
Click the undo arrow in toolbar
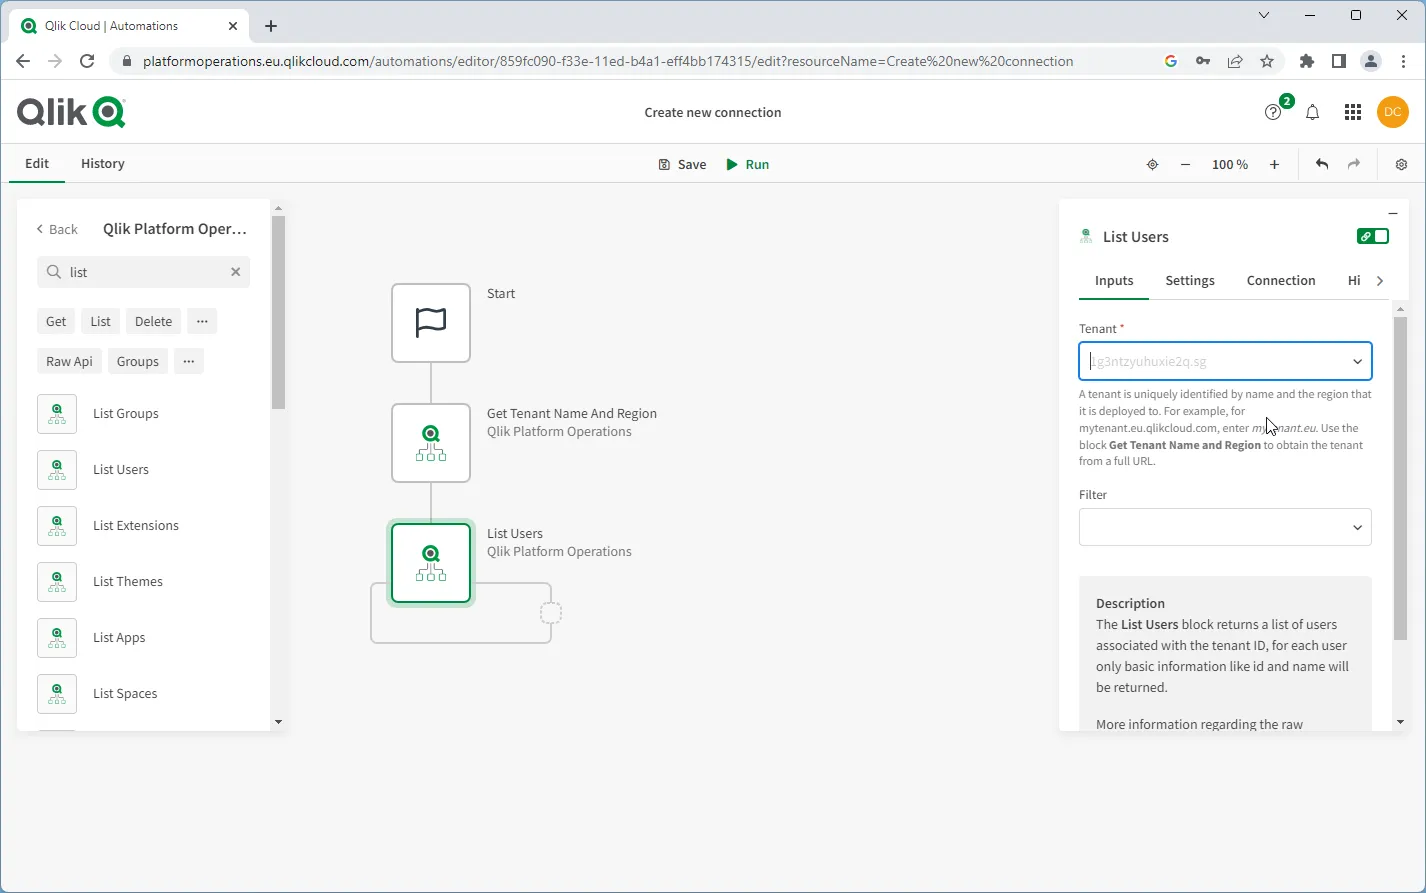coord(1322,164)
